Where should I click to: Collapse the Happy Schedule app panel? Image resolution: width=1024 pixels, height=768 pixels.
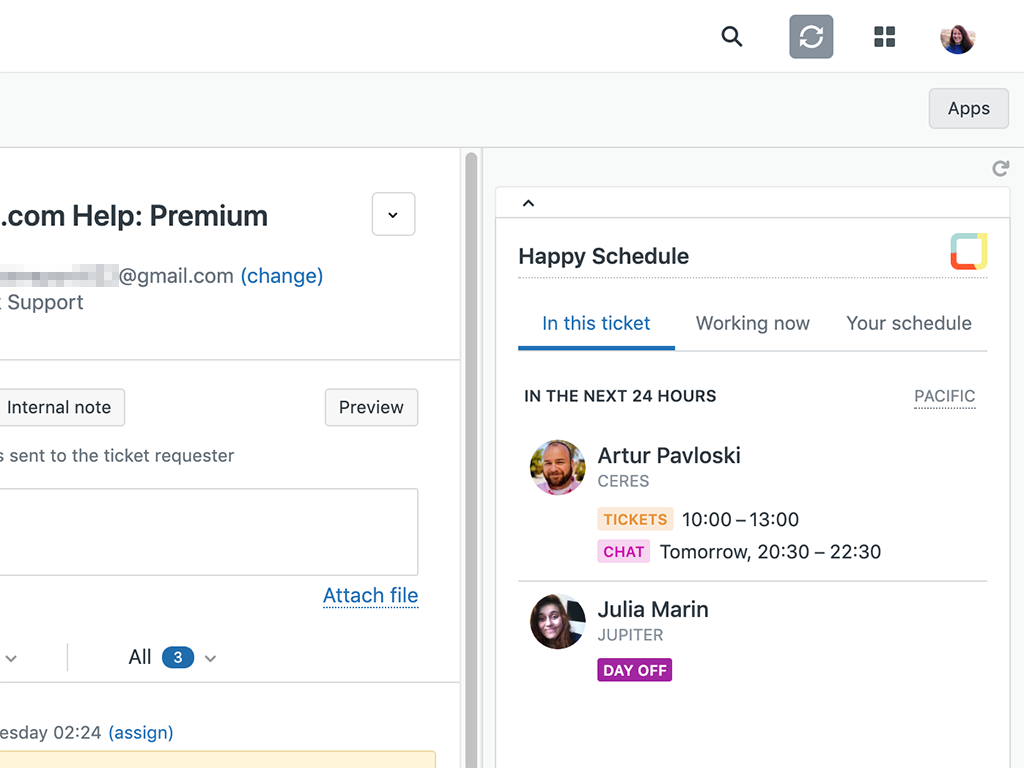pyautogui.click(x=529, y=203)
